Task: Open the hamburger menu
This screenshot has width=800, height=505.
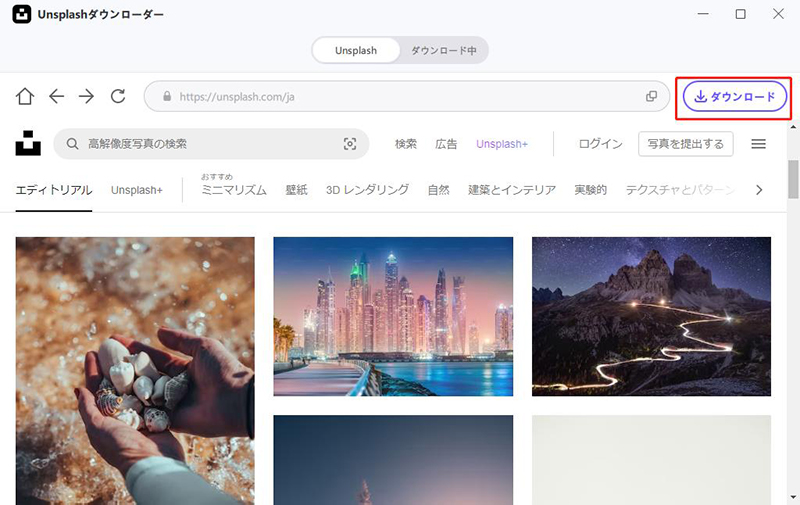Action: tap(758, 144)
